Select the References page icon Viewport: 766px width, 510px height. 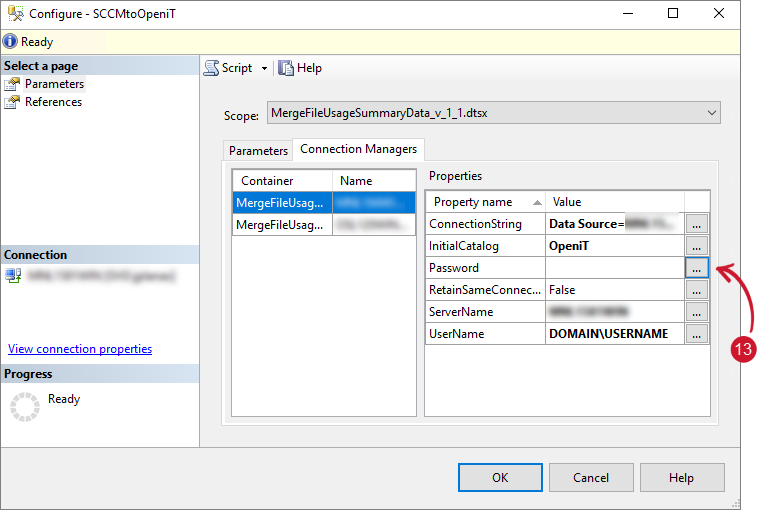12,102
